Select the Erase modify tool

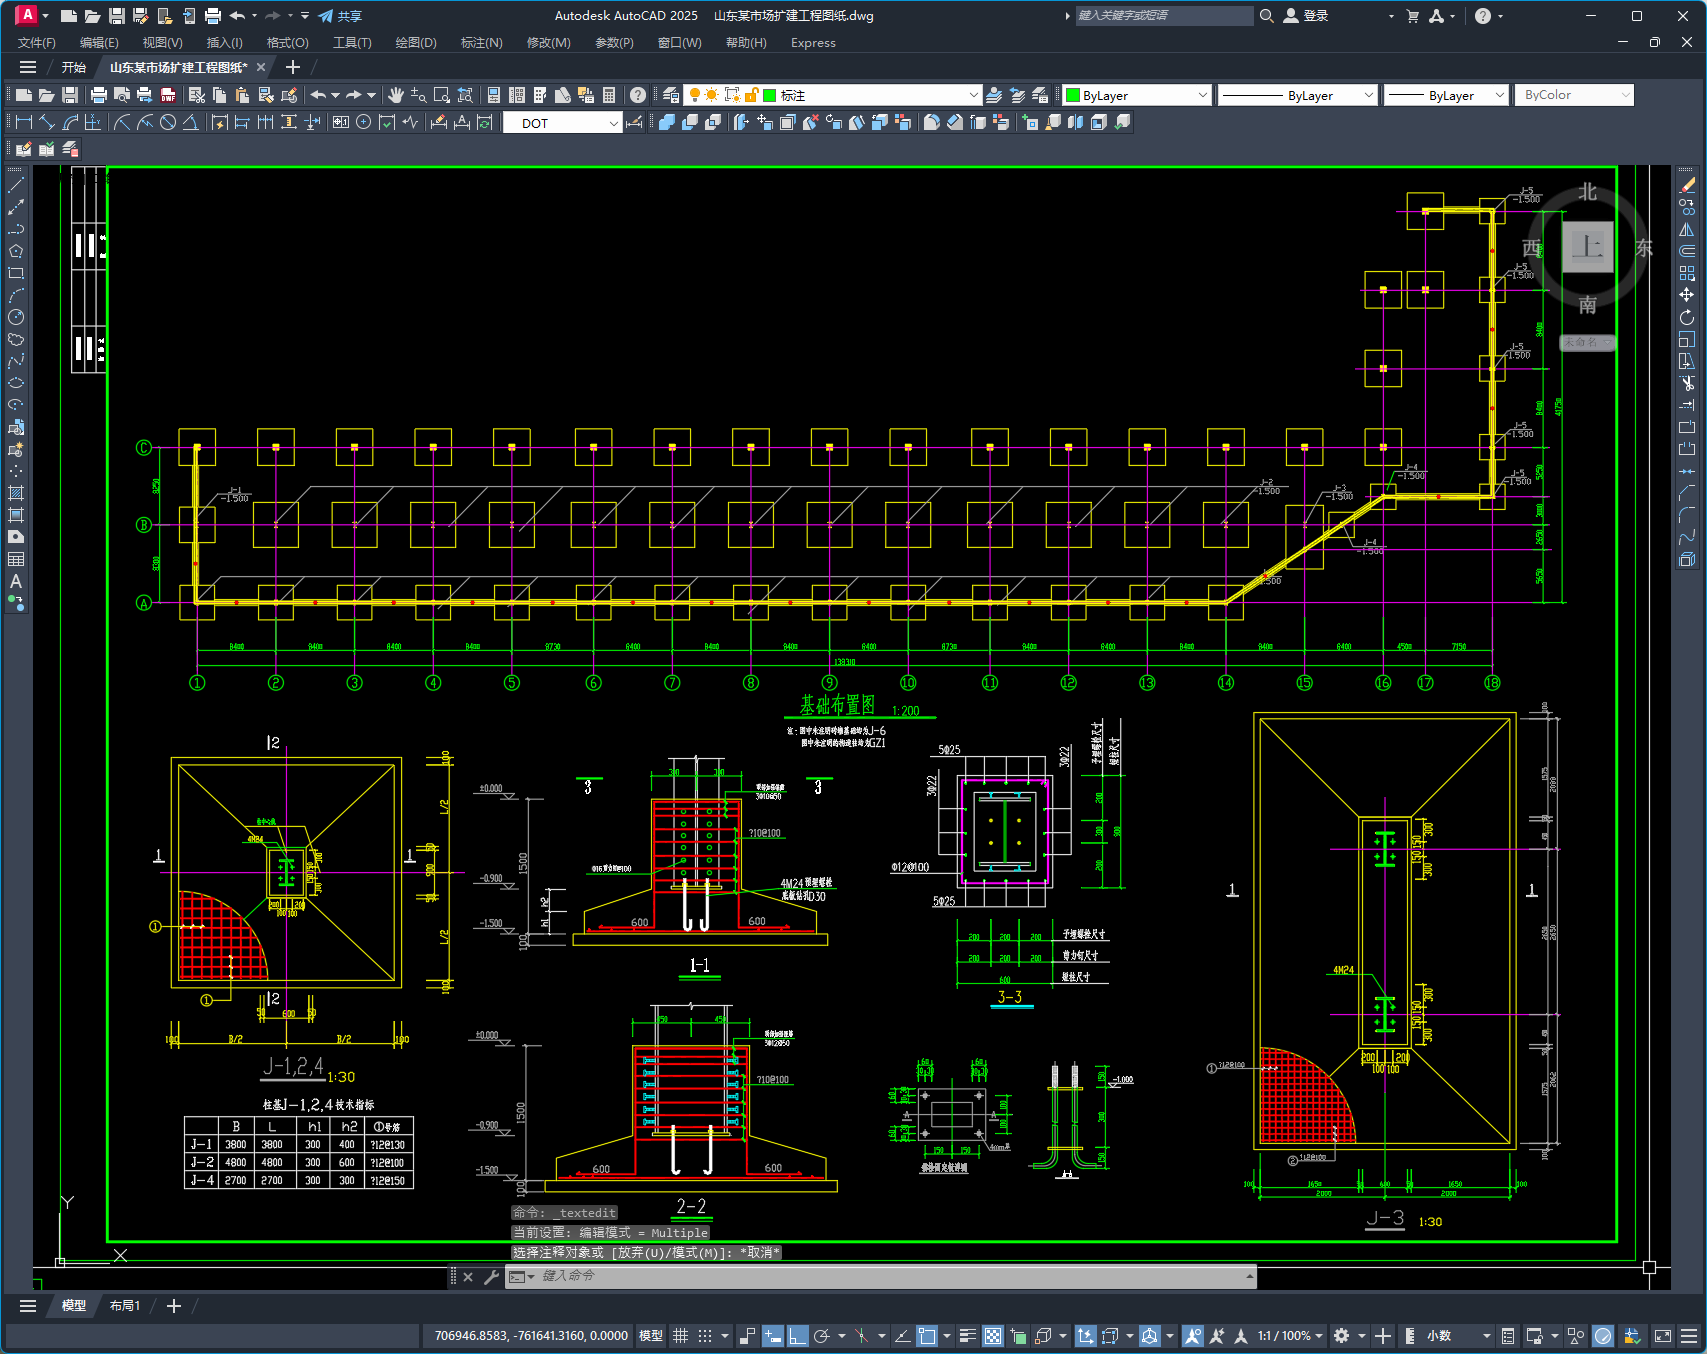(x=1687, y=185)
